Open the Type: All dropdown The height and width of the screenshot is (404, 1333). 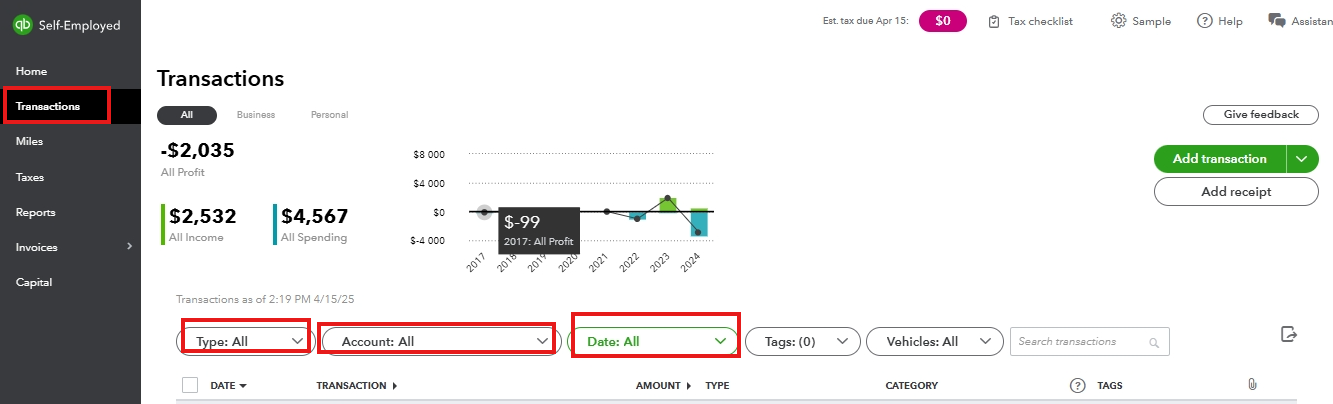[x=244, y=341]
